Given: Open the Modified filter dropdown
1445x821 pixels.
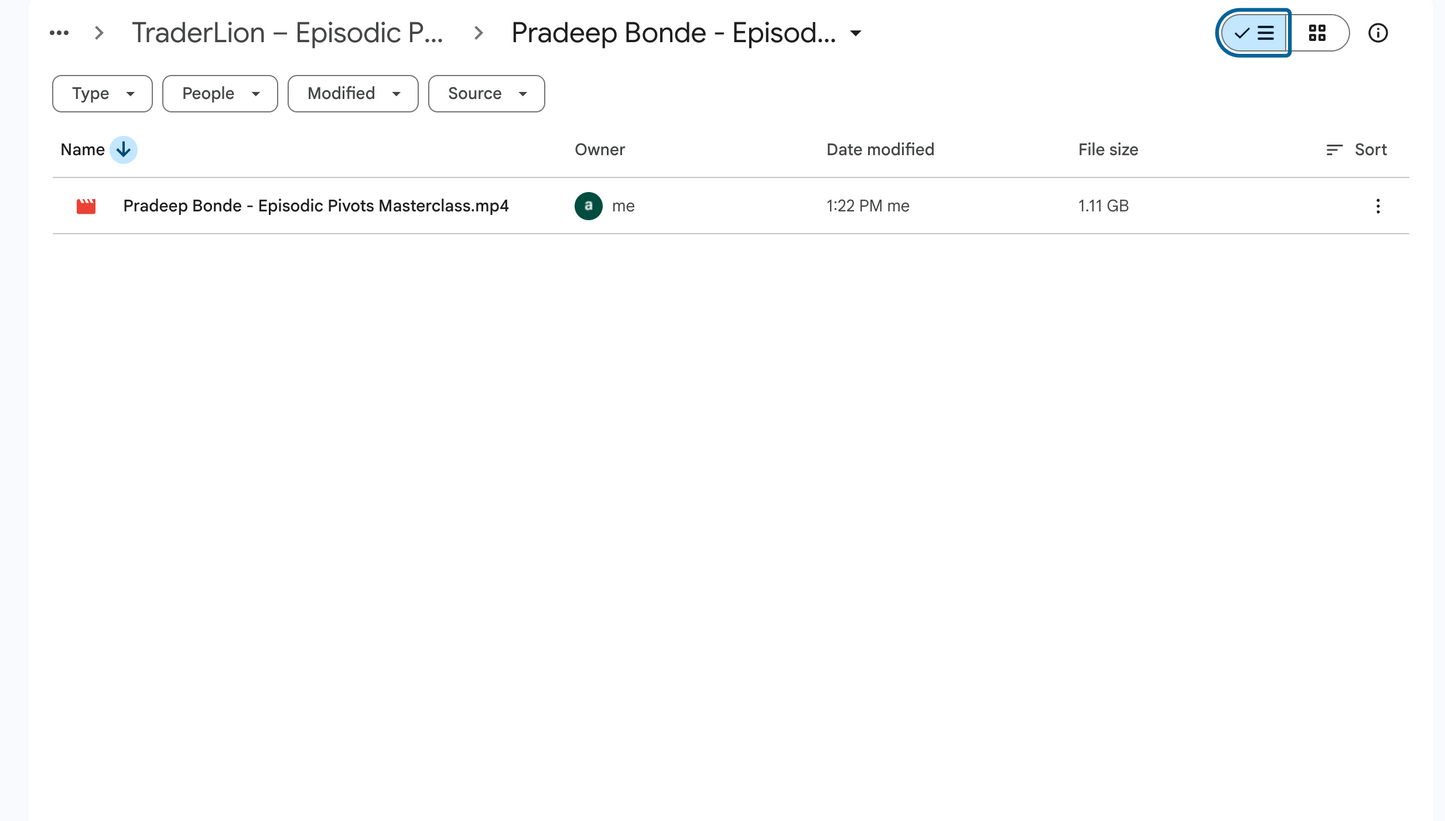Looking at the screenshot, I should (x=353, y=93).
